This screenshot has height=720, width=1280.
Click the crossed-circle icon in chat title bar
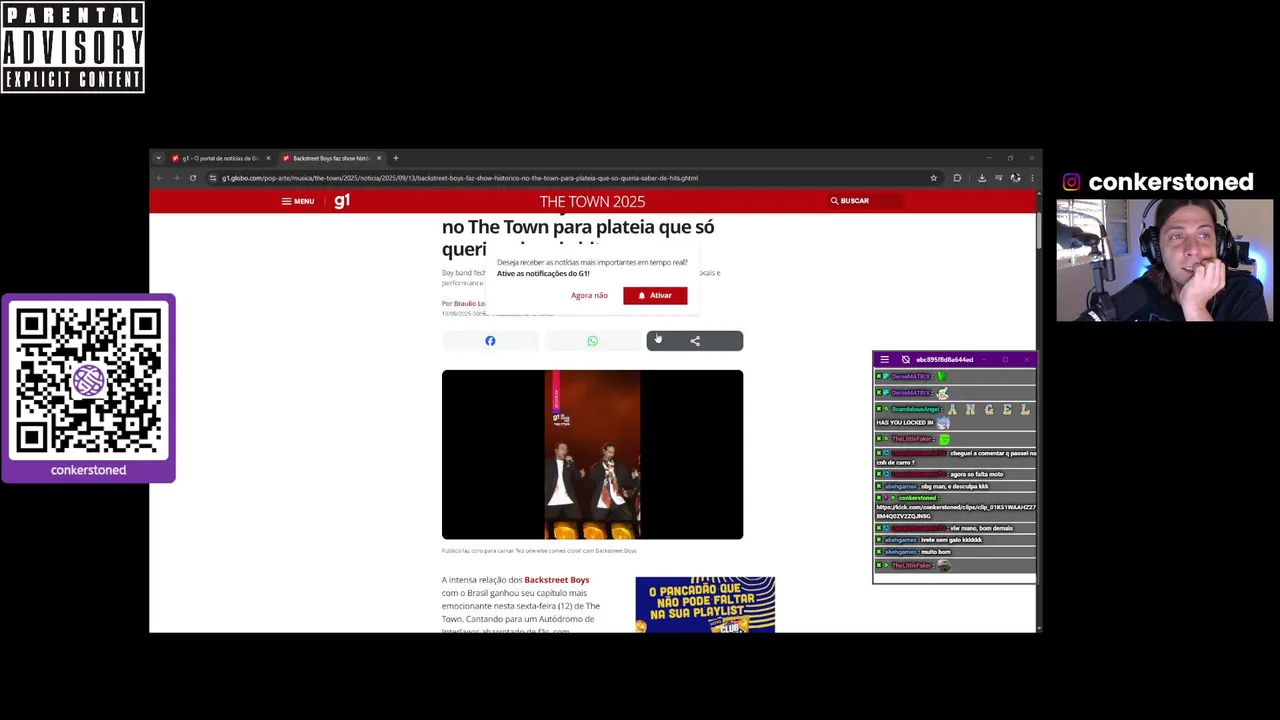(906, 360)
